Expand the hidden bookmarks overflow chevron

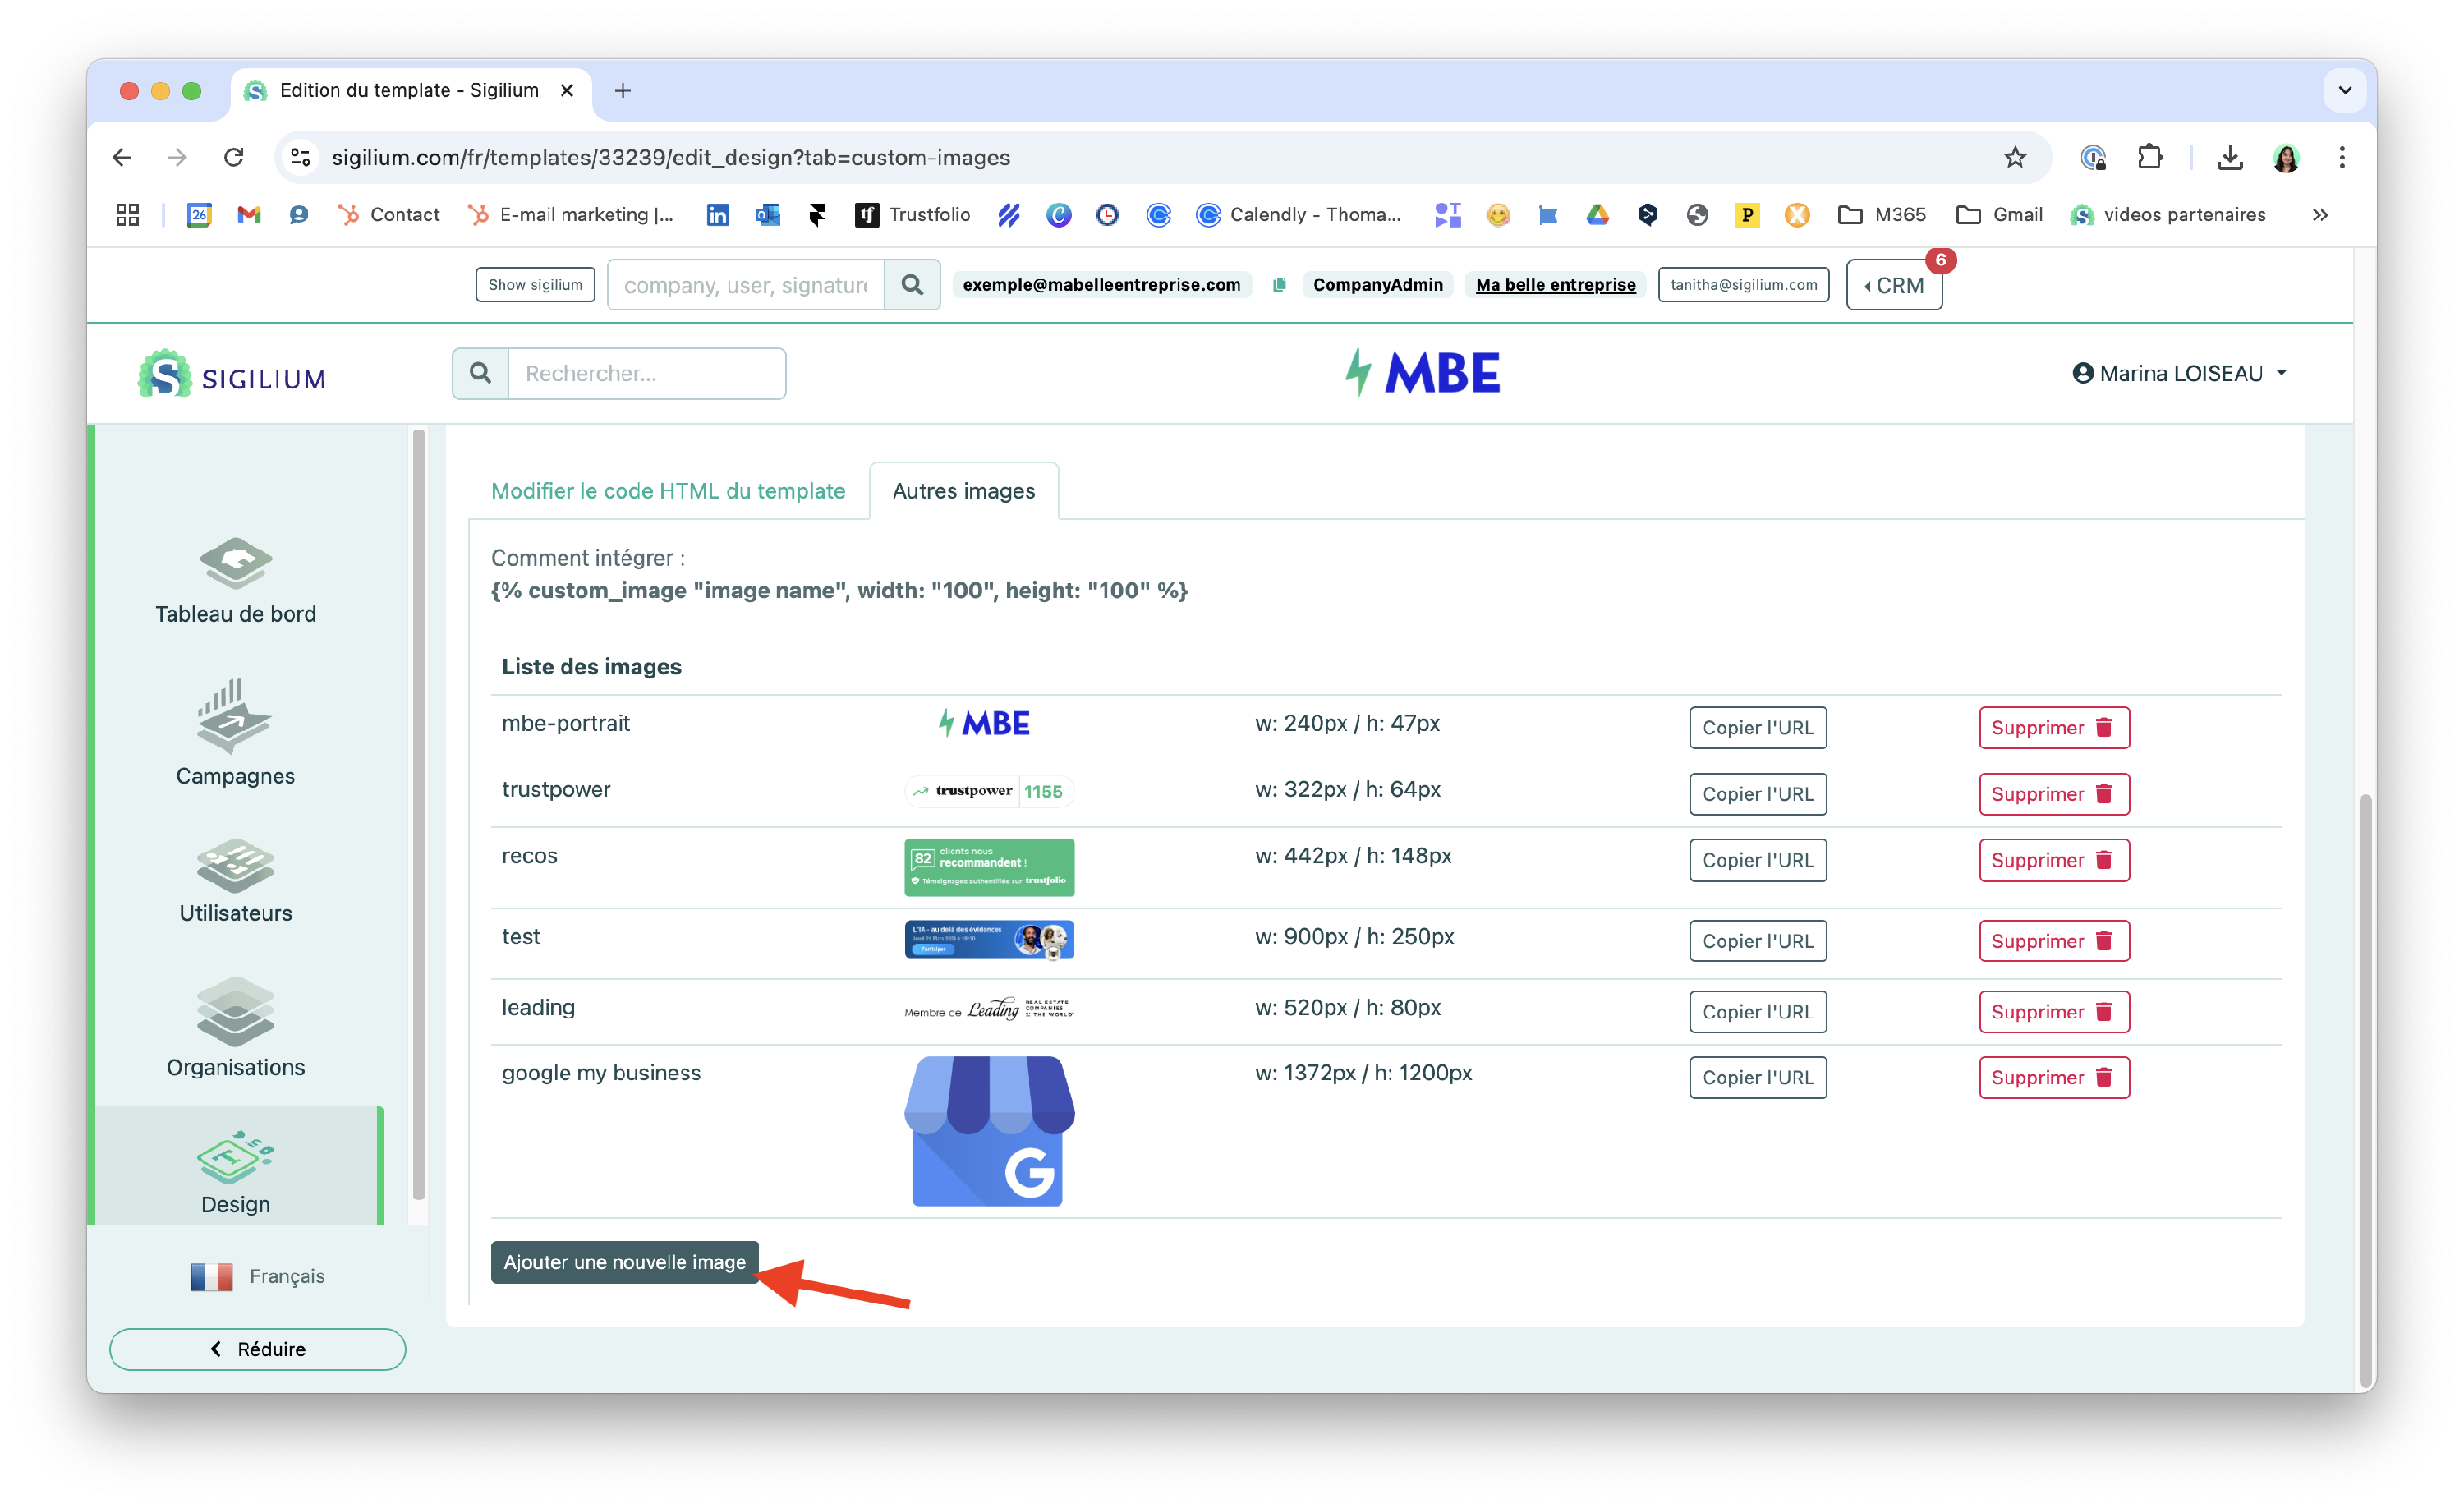tap(2320, 215)
